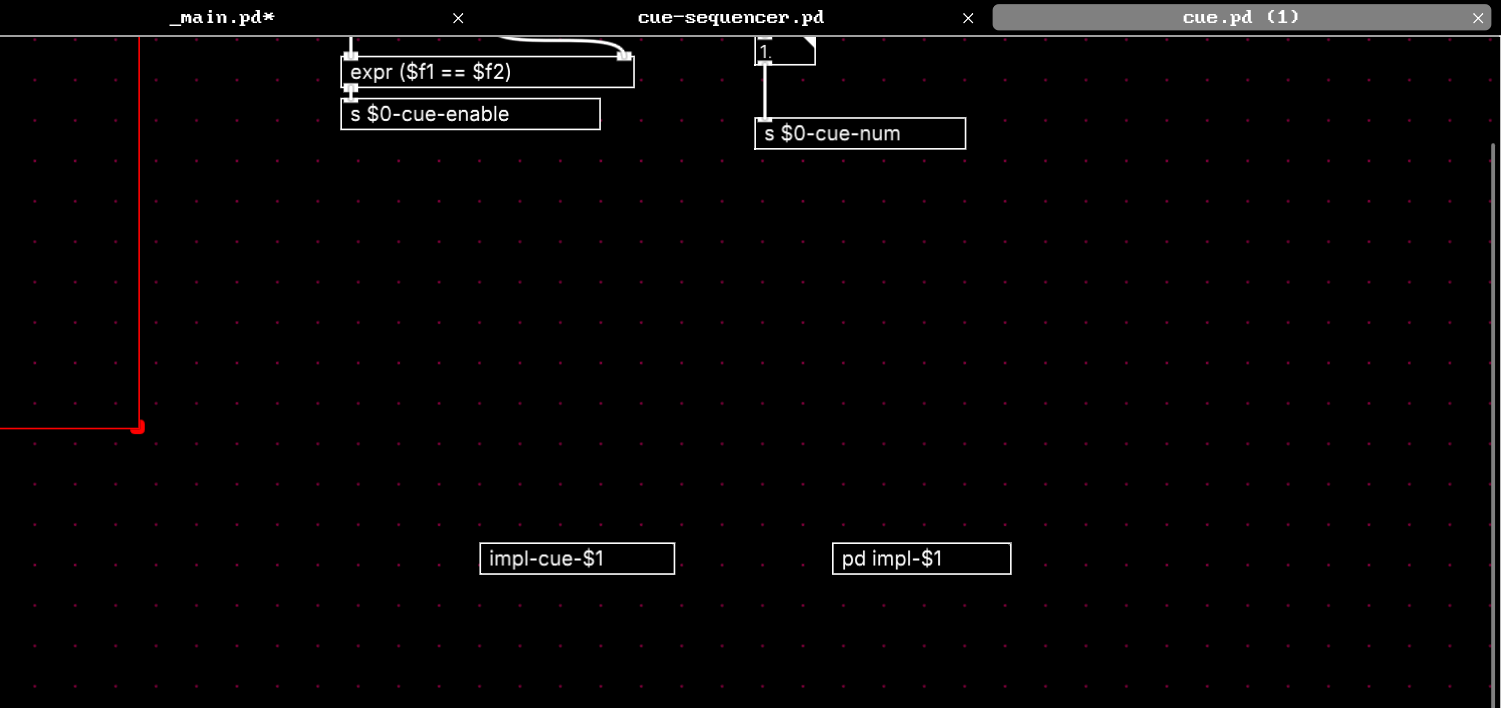This screenshot has width=1501, height=708.
Task: Click the red graph-on-parent corner handle
Action: tap(139, 427)
